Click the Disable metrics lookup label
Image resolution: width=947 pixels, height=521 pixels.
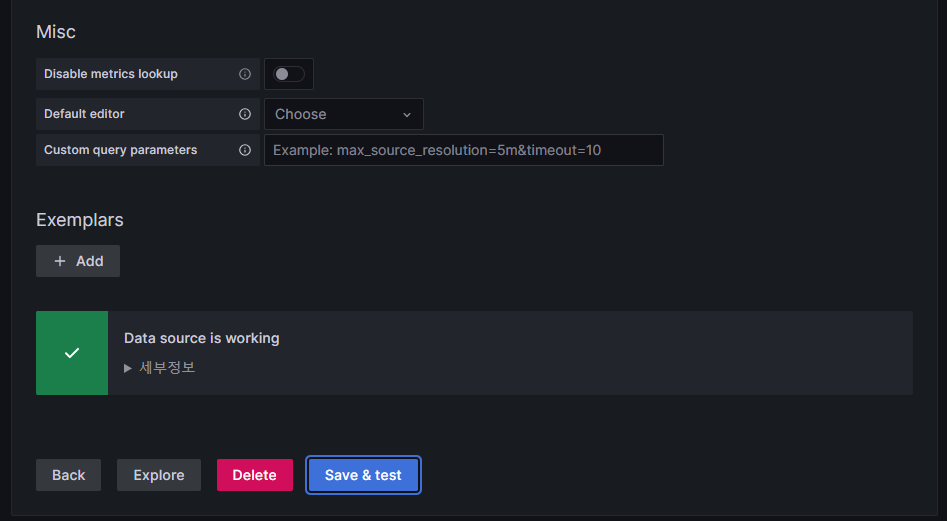[x=111, y=74]
